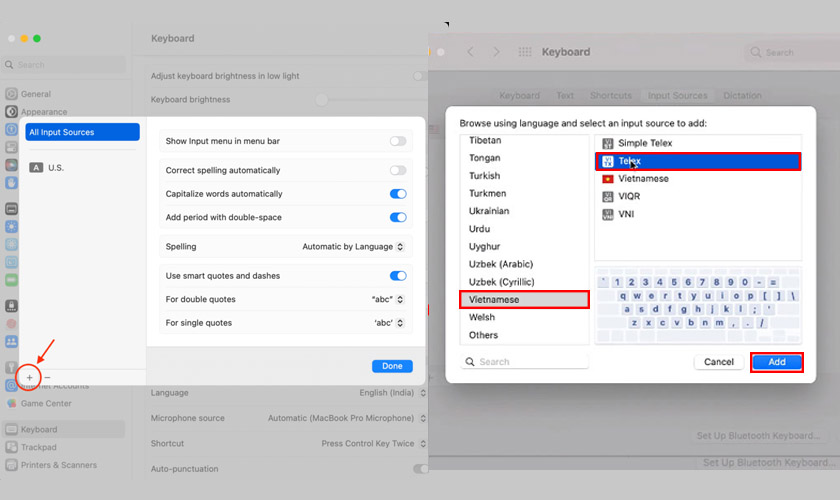
Task: Click Search field in right Keyboard window toolbar
Action: [790, 53]
